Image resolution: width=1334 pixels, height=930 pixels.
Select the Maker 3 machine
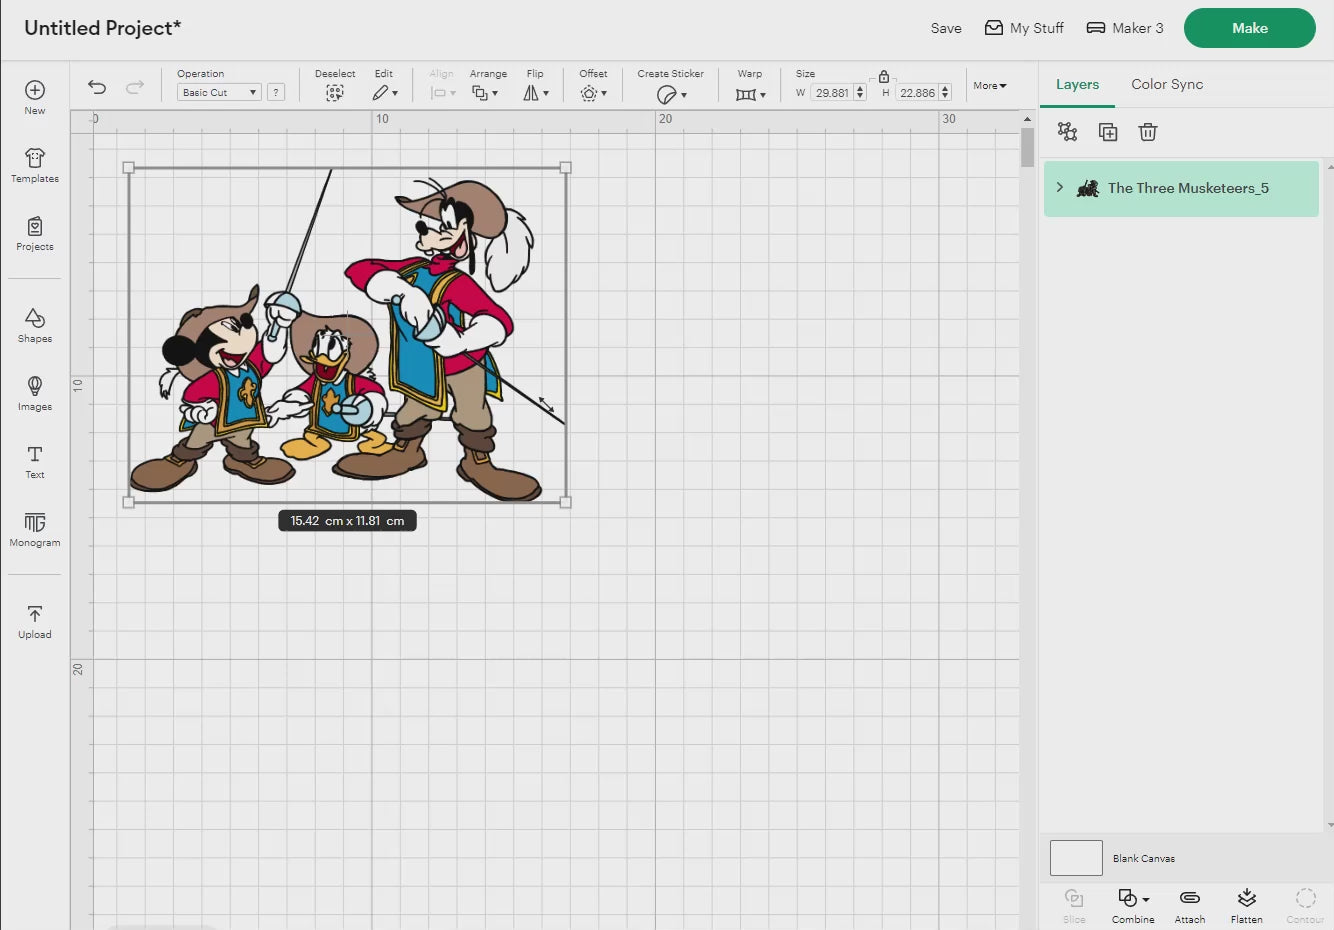point(1125,28)
